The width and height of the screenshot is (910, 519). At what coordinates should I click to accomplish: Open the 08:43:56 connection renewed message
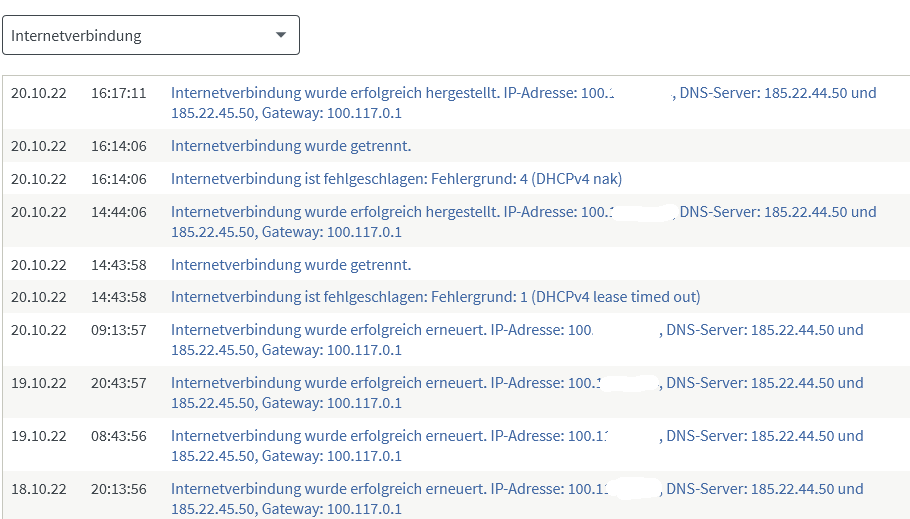[517, 445]
